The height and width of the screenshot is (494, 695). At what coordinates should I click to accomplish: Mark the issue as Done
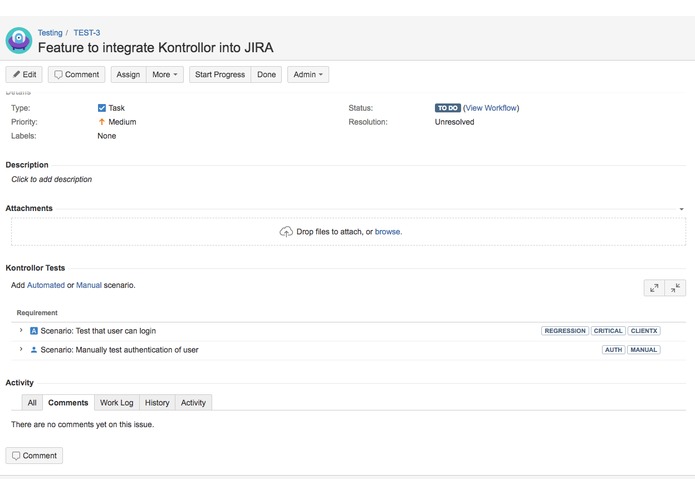(x=266, y=74)
